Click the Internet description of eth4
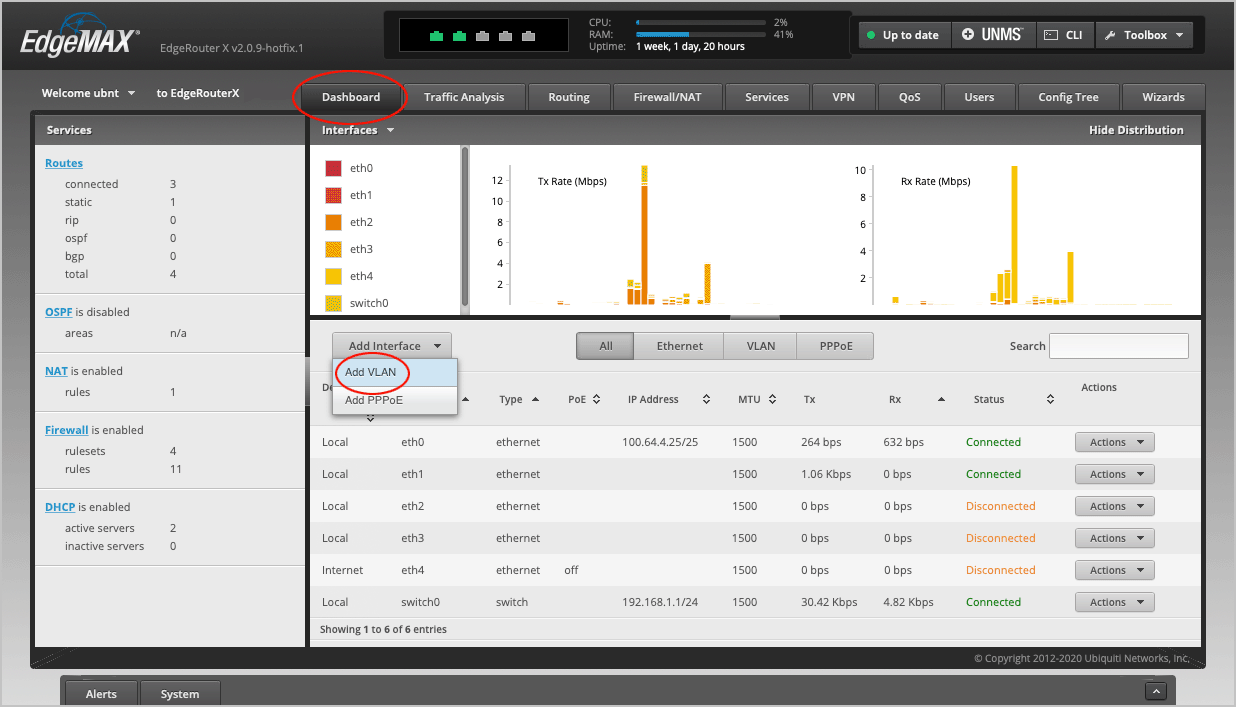Viewport: 1236px width, 707px height. coord(343,570)
